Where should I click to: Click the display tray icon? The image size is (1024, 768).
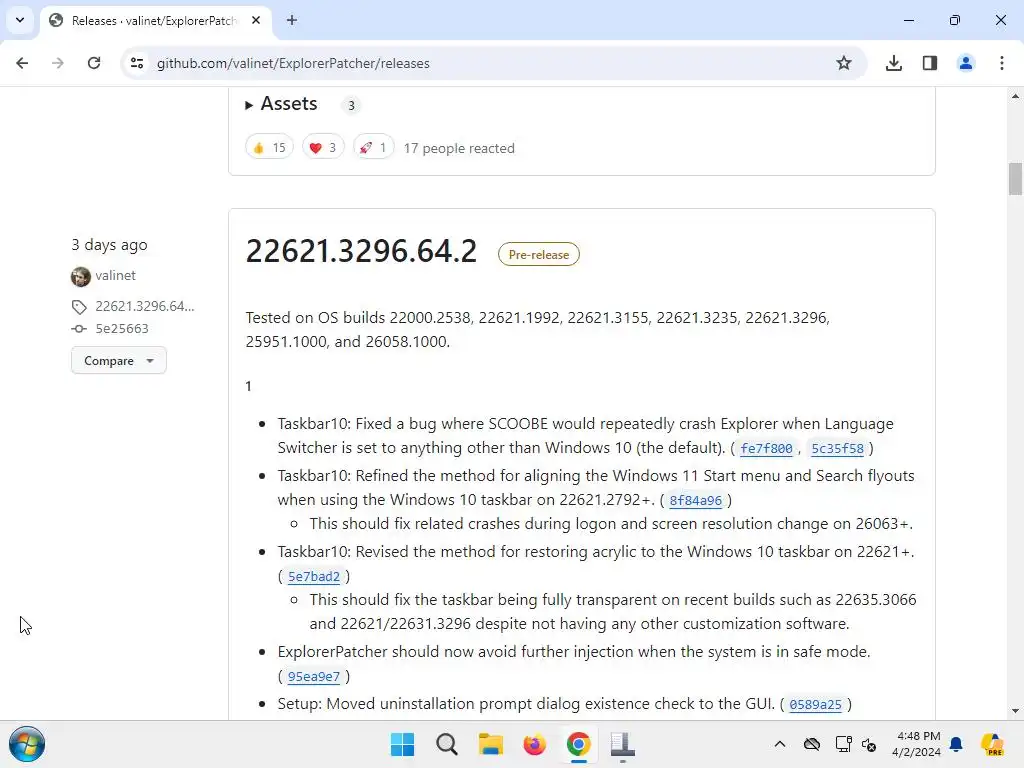point(843,744)
